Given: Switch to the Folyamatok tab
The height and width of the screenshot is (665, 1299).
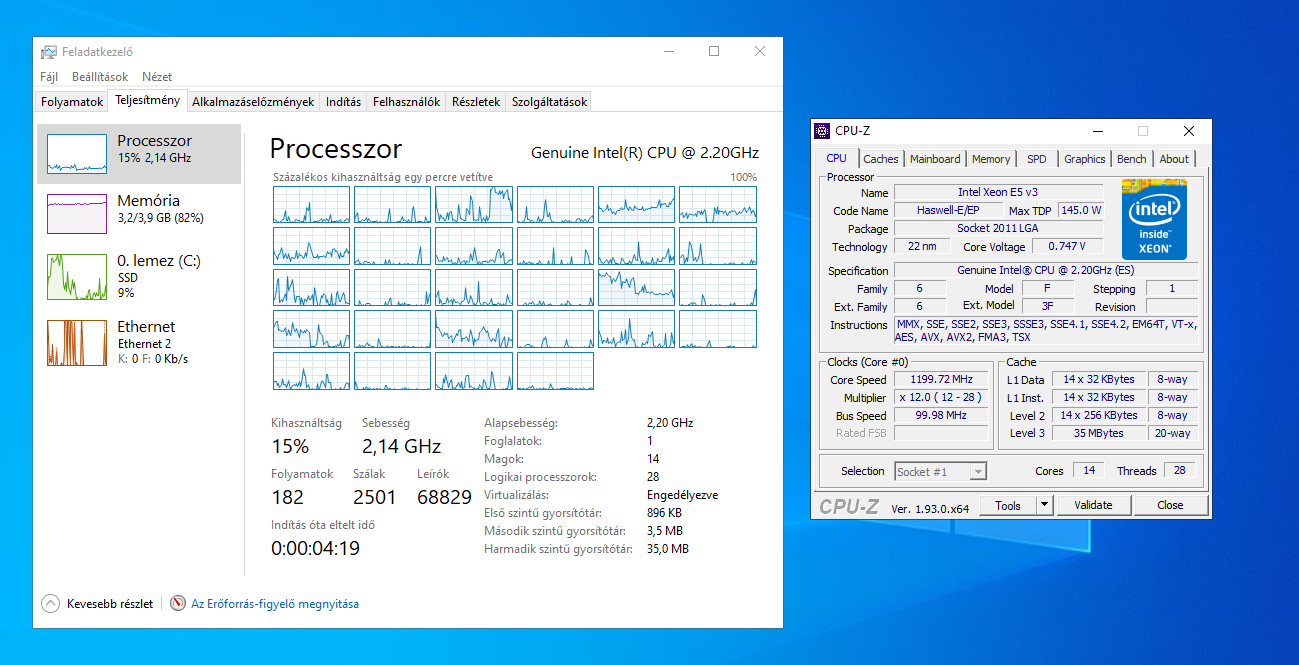Looking at the screenshot, I should pos(72,102).
